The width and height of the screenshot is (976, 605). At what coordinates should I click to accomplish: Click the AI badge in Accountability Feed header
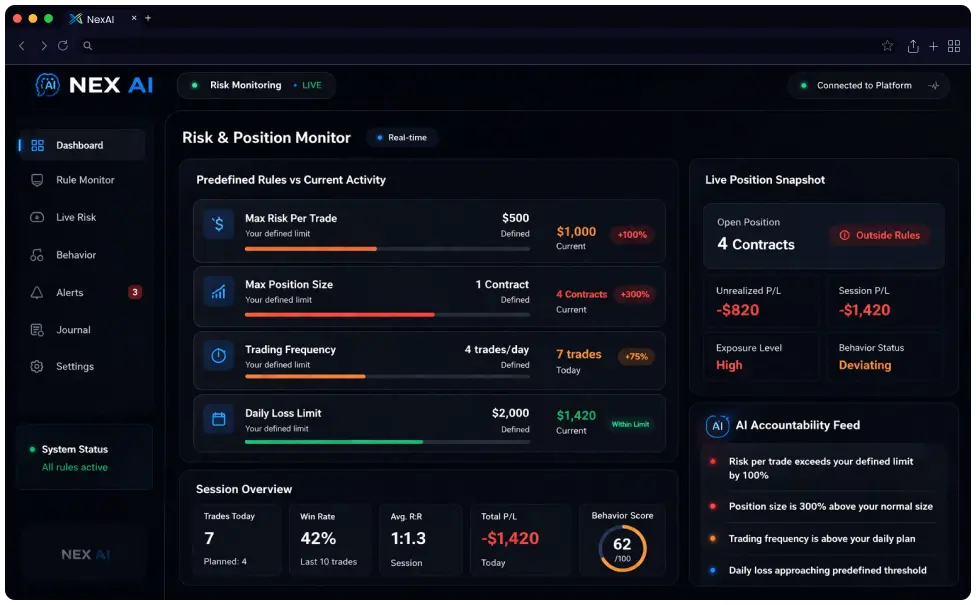point(717,426)
